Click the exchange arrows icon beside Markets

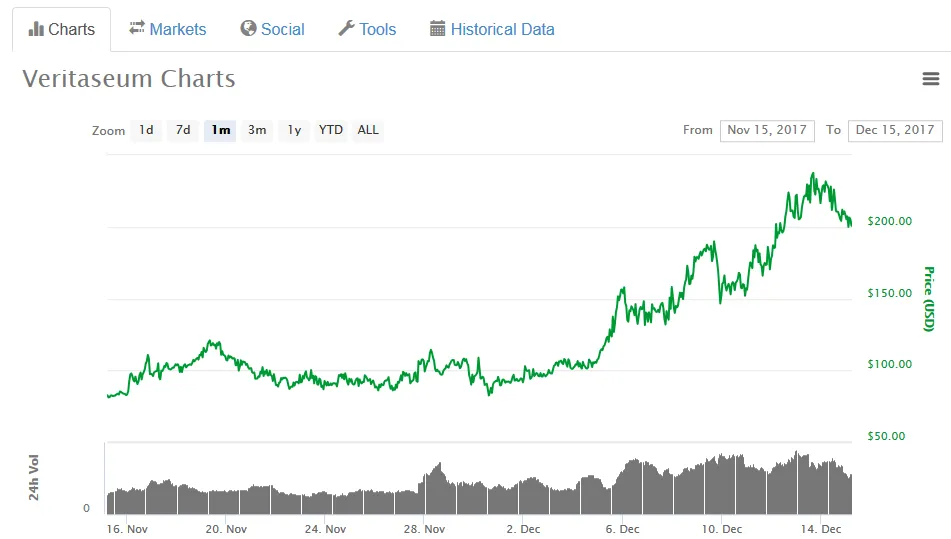click(136, 28)
